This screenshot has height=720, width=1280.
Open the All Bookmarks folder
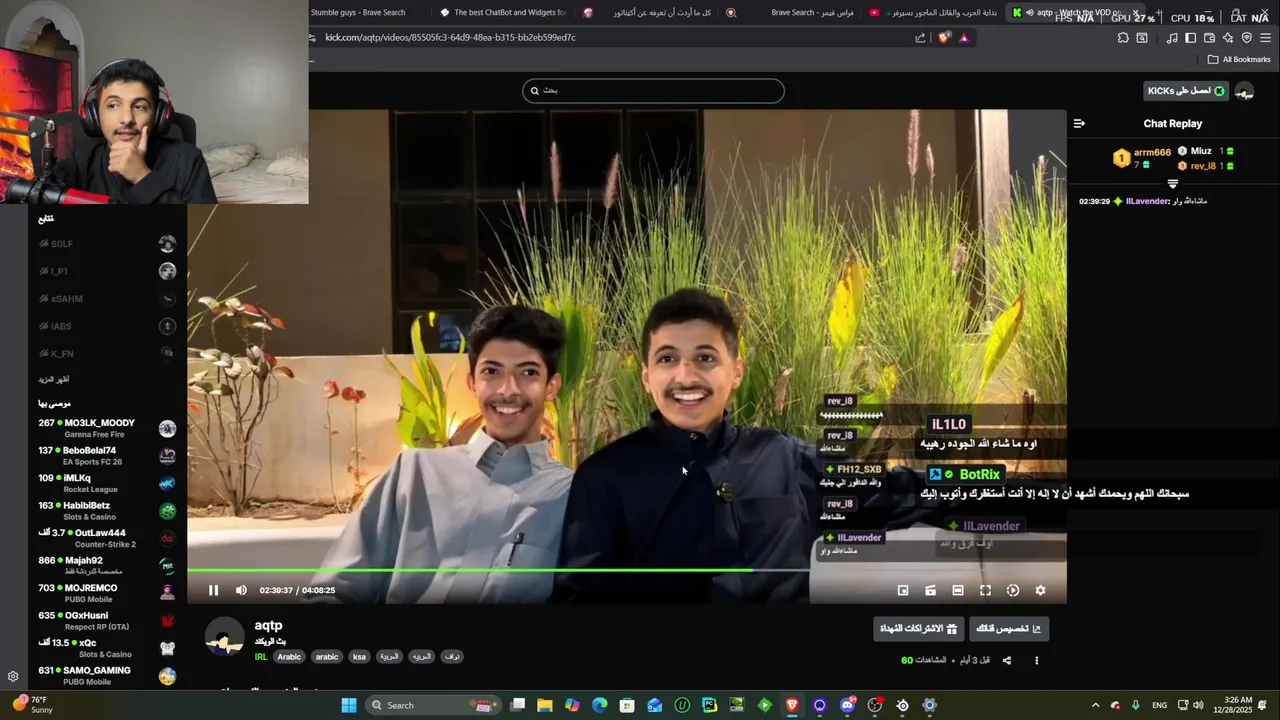[1239, 60]
